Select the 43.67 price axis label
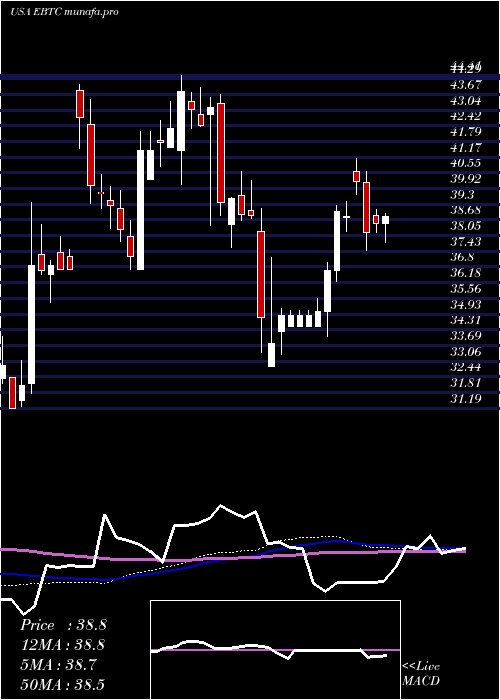The width and height of the screenshot is (500, 700). [x=466, y=84]
